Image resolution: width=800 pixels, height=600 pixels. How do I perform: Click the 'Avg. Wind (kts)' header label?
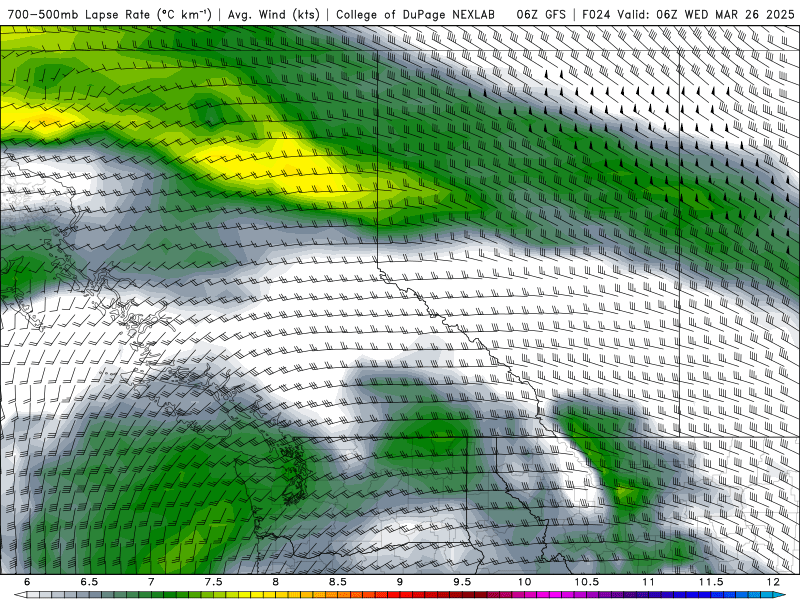point(273,15)
